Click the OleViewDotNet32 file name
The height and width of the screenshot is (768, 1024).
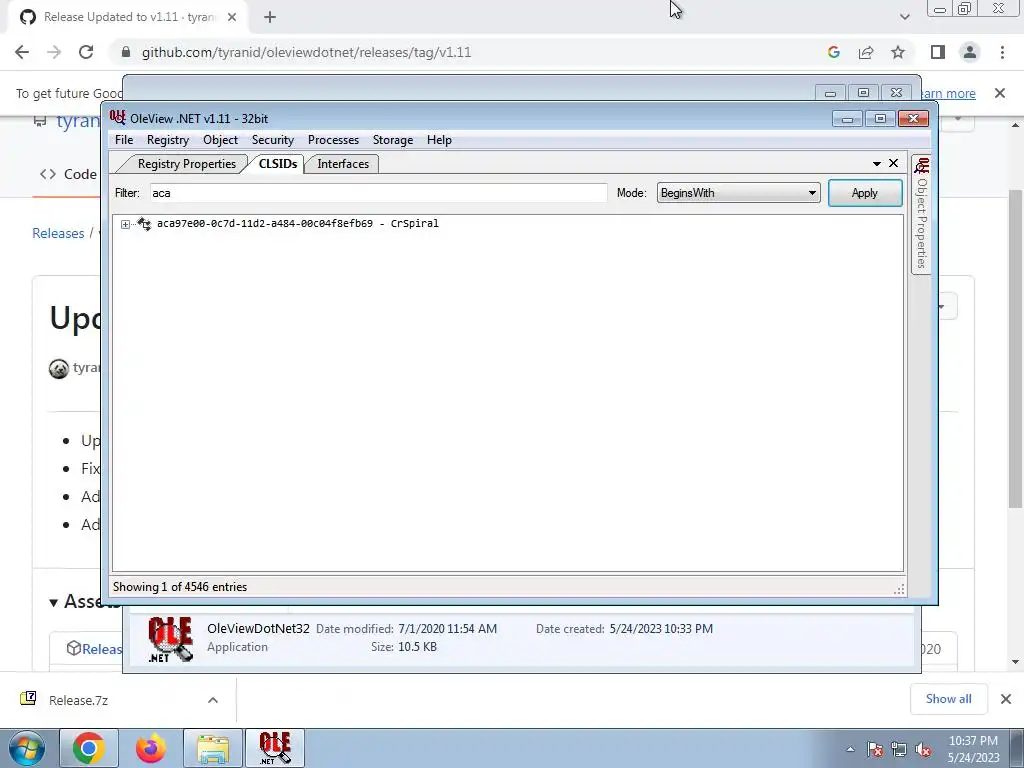click(258, 628)
